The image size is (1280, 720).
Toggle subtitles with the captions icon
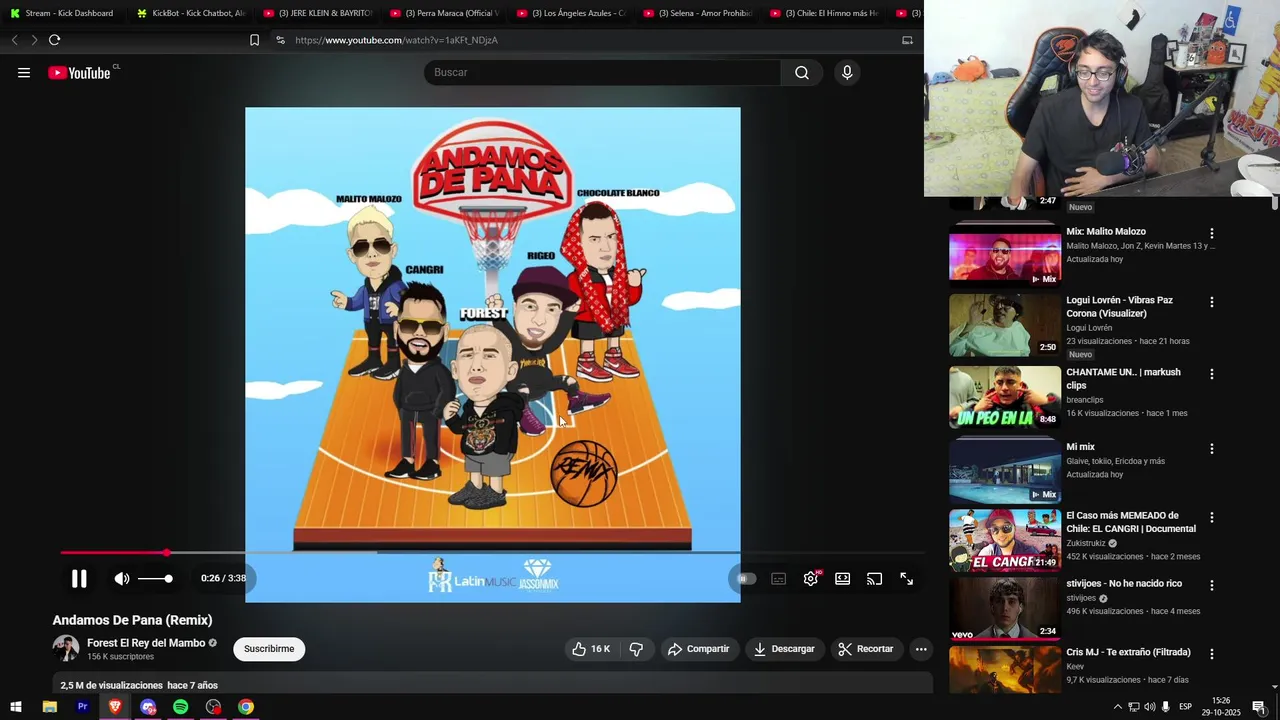(x=779, y=578)
